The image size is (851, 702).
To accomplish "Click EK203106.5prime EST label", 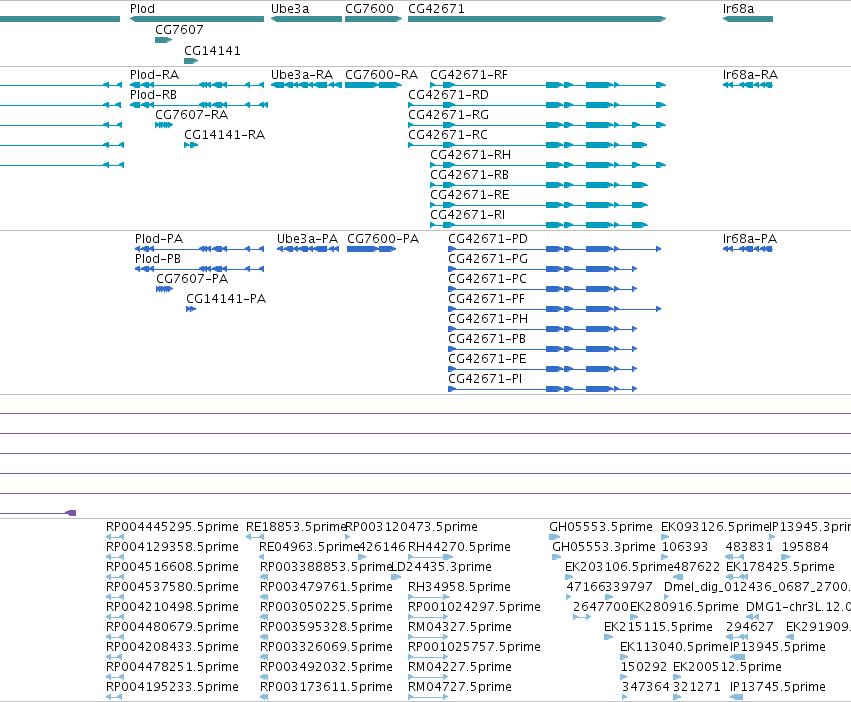I will [619, 567].
